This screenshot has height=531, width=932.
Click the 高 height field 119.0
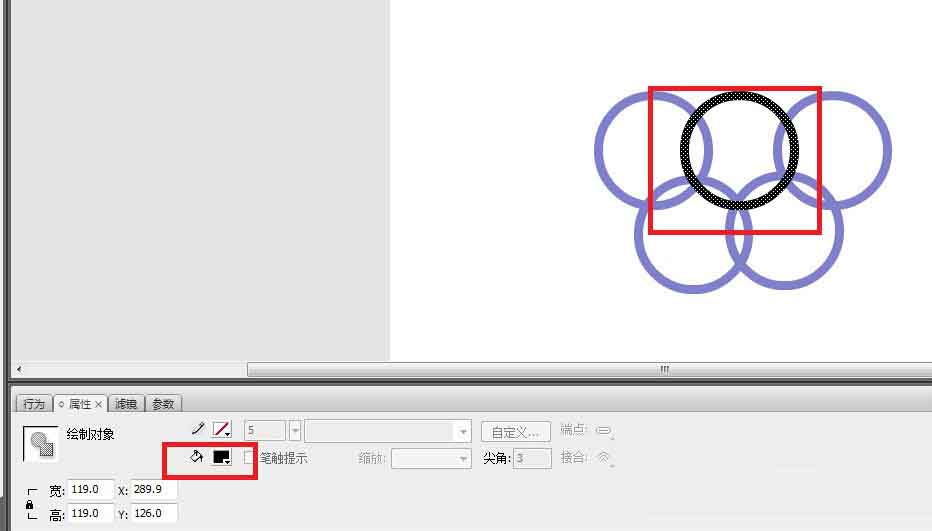click(x=90, y=513)
